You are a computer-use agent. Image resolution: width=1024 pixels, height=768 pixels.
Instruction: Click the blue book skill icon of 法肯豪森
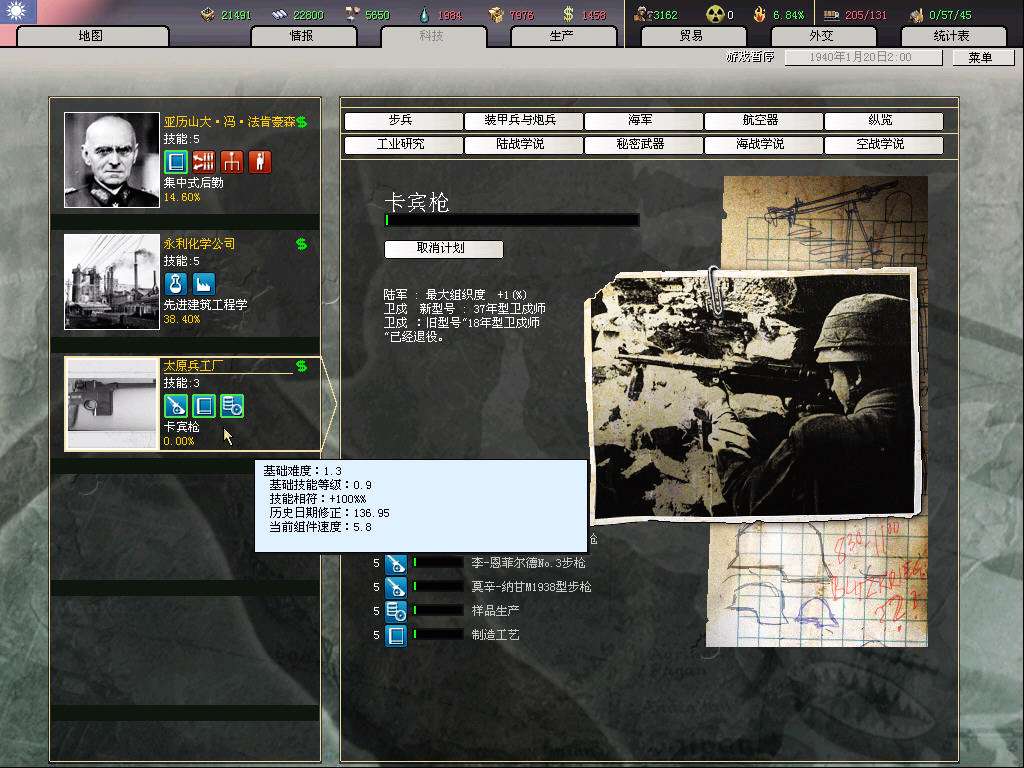[176, 161]
